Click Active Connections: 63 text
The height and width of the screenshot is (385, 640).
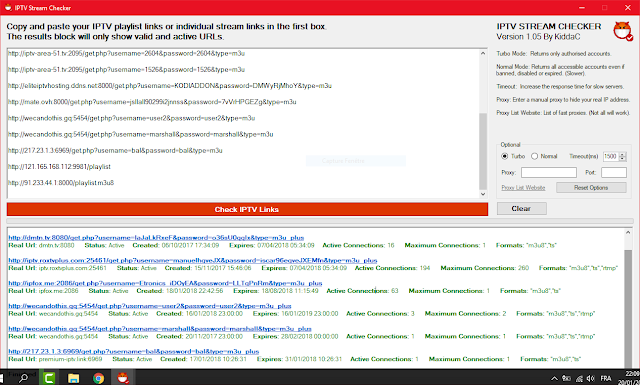[x=362, y=291]
